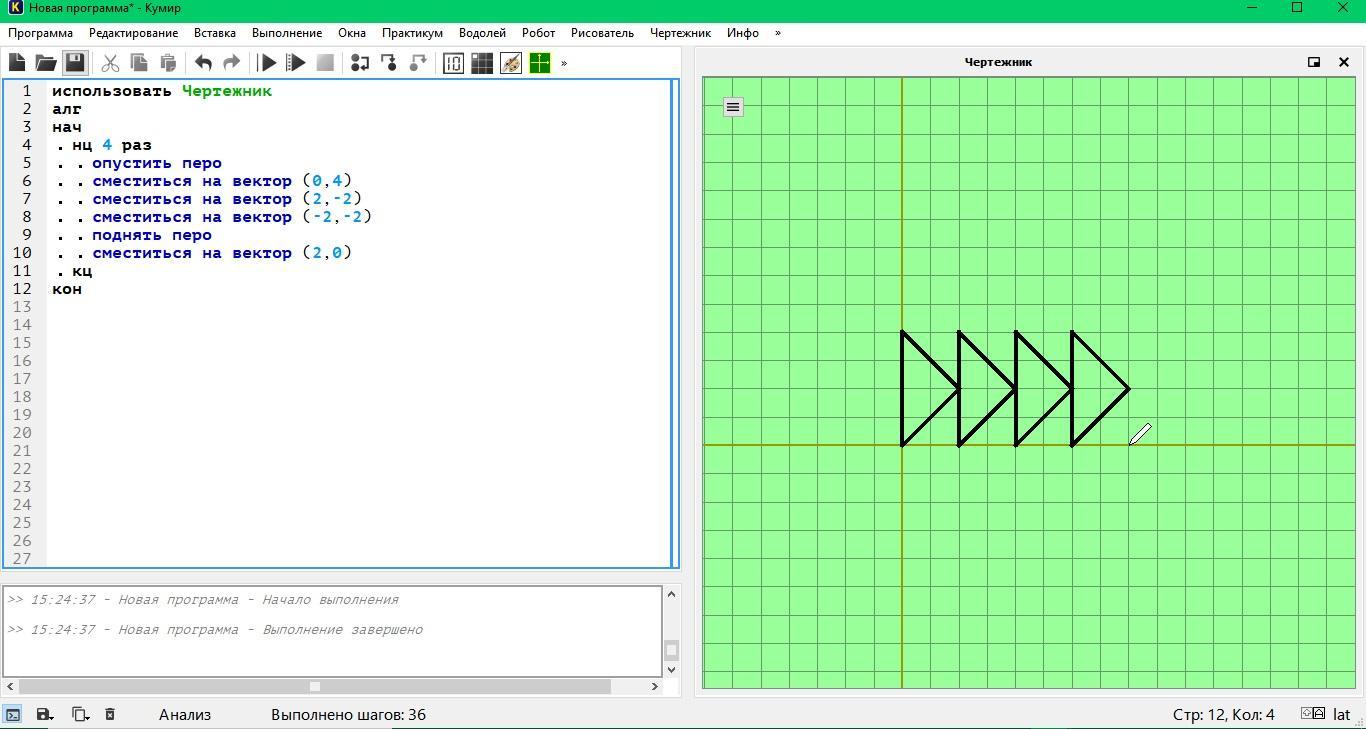
Task: Run the program in blind mode
Action: coord(296,63)
